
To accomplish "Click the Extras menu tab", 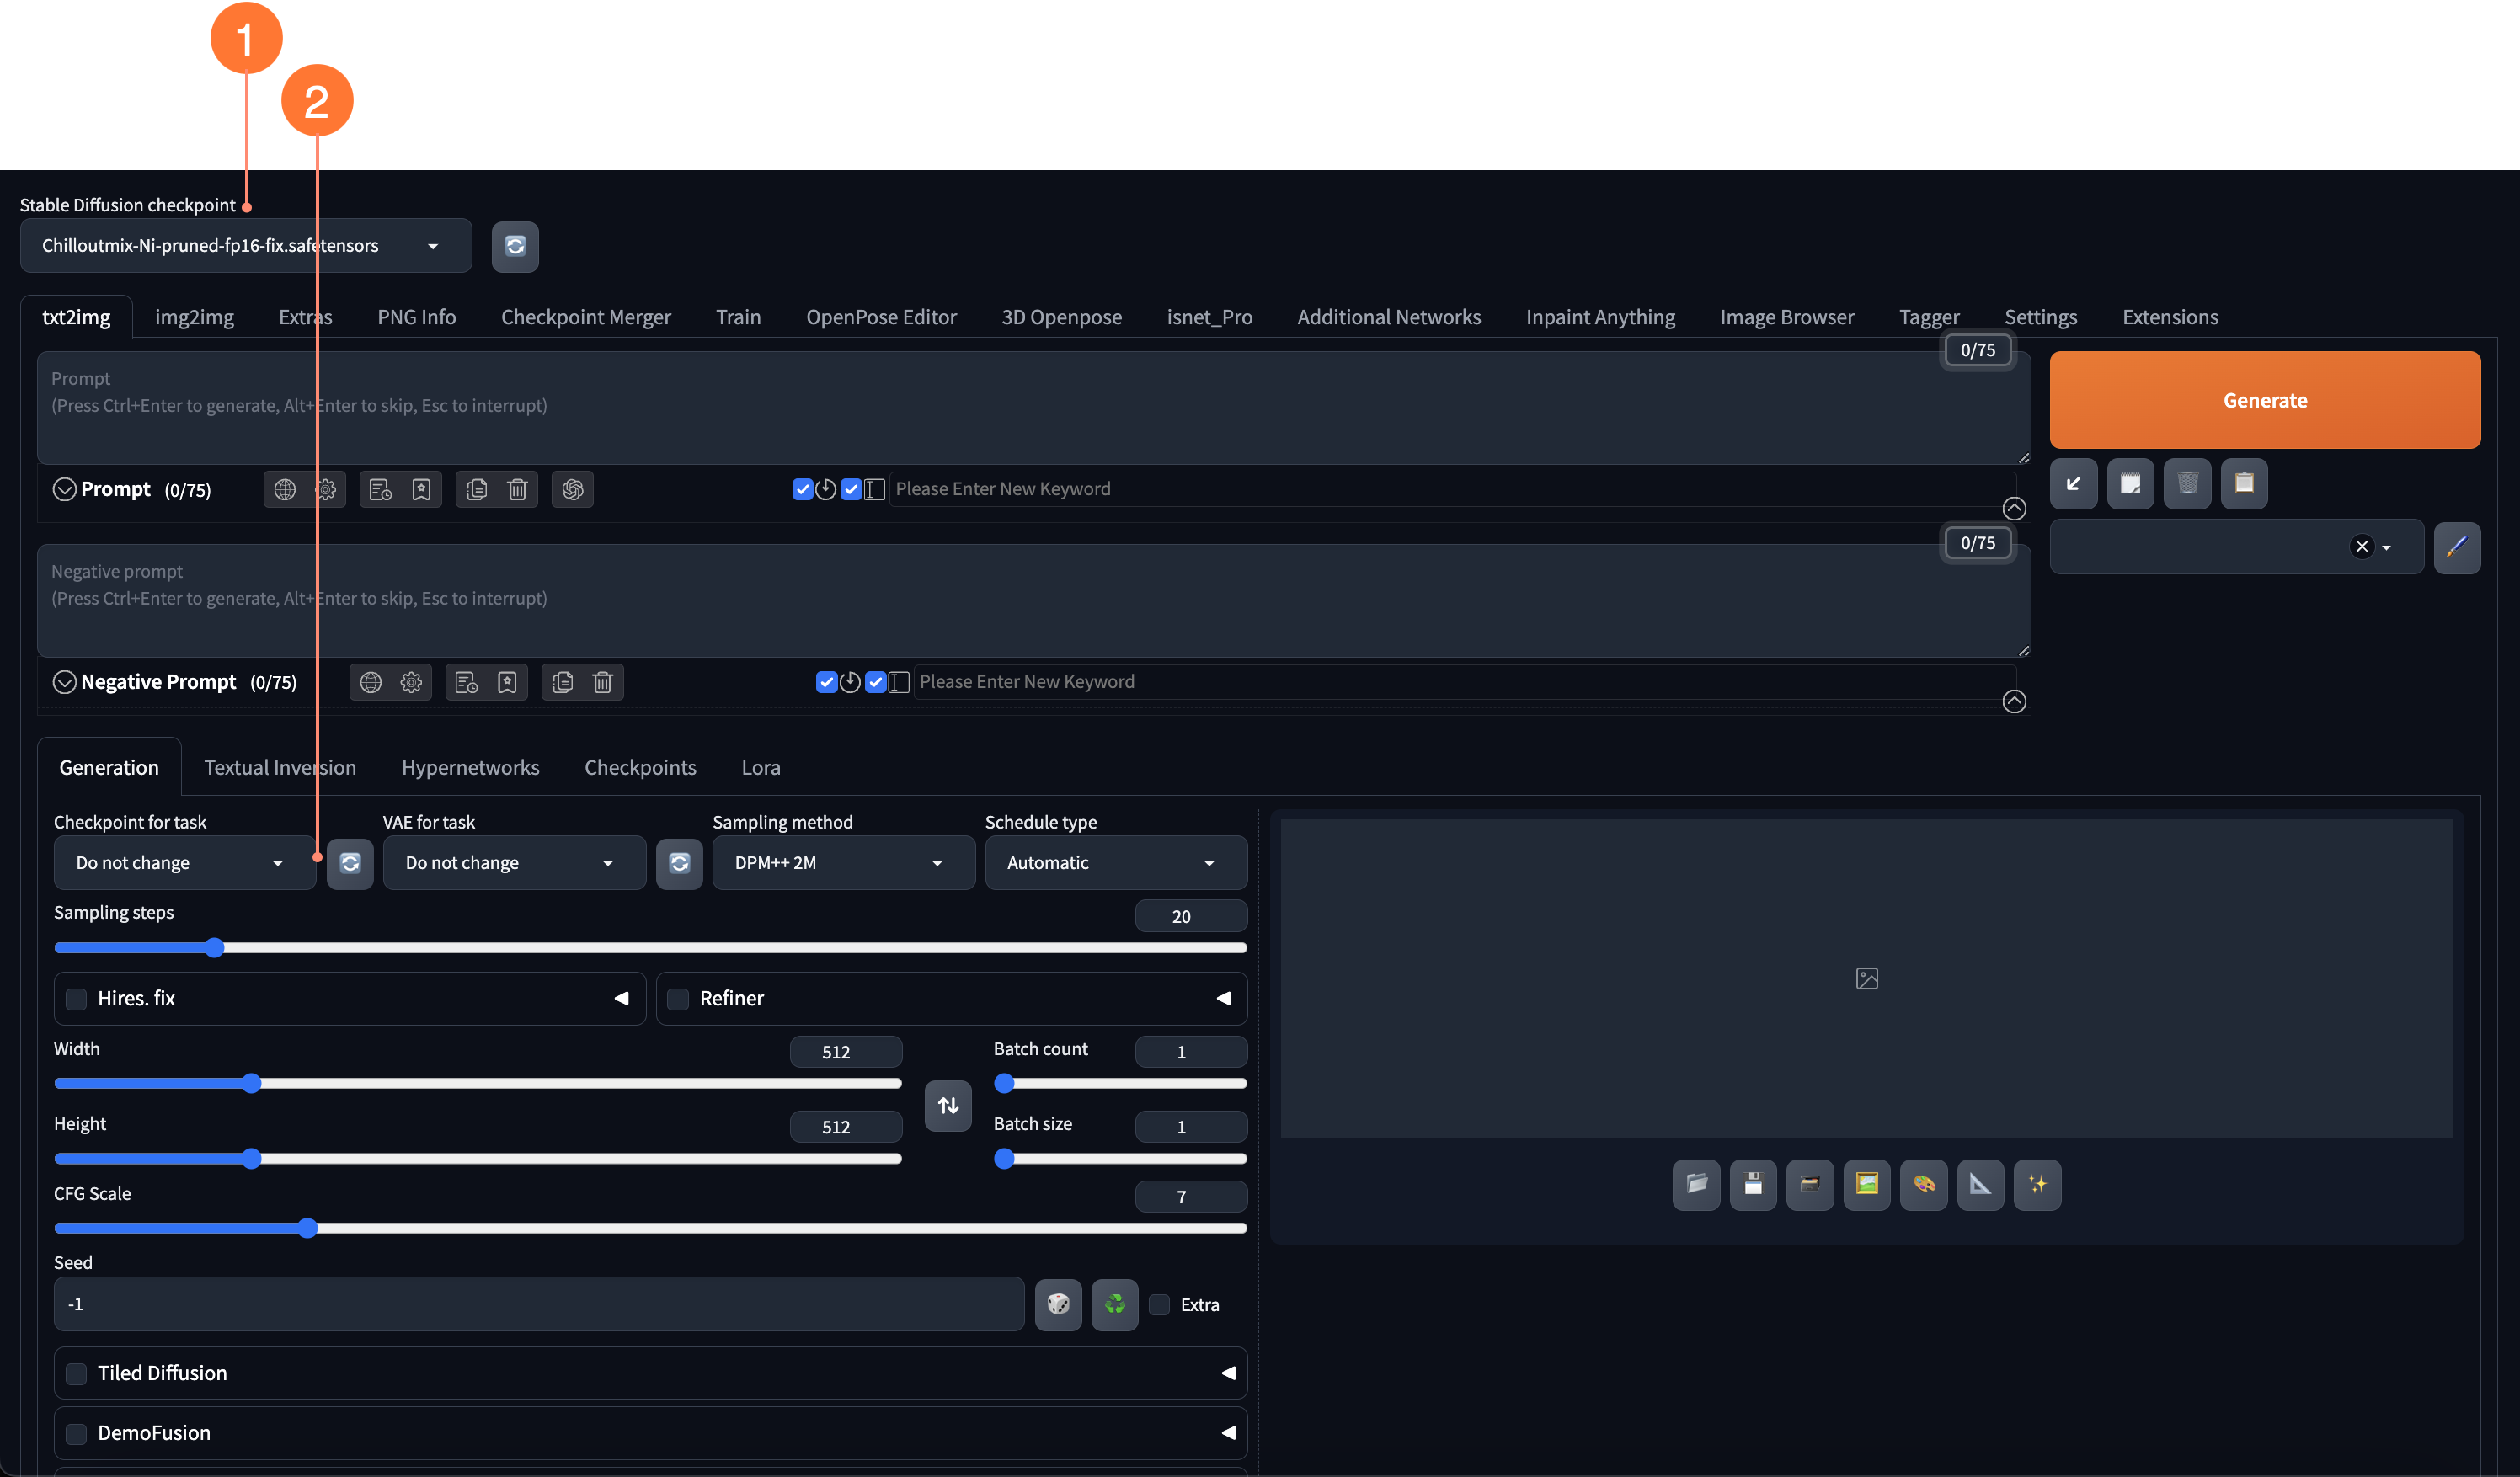I will tap(306, 317).
